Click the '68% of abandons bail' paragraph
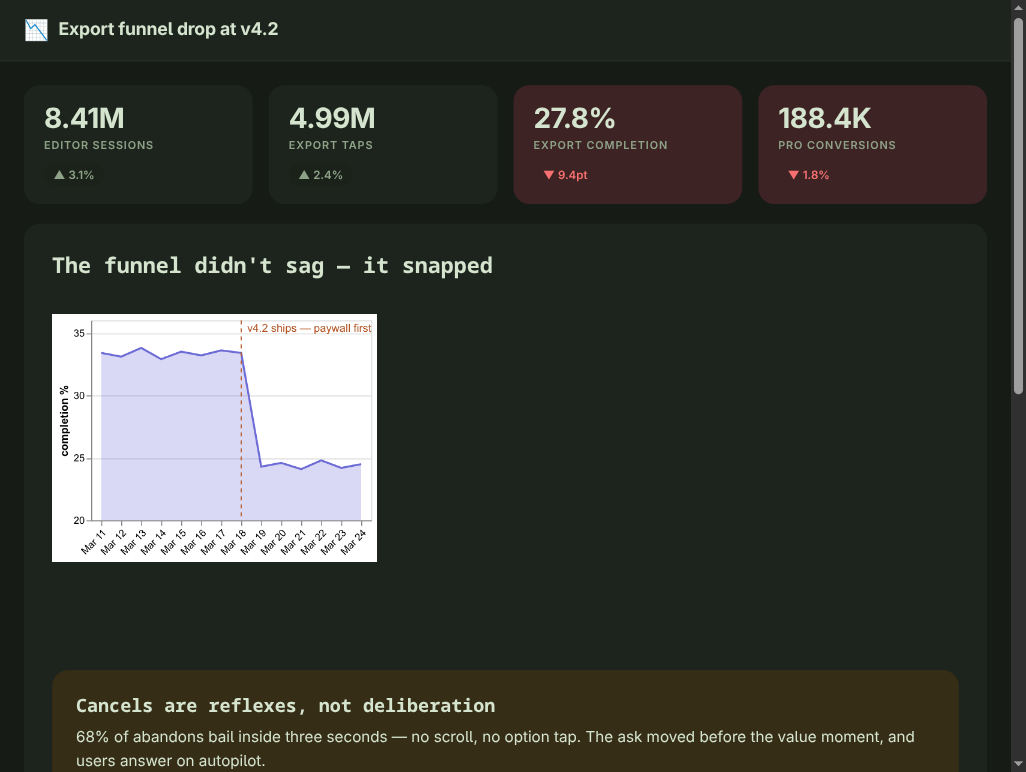Viewport: 1026px width, 772px height. 495,748
